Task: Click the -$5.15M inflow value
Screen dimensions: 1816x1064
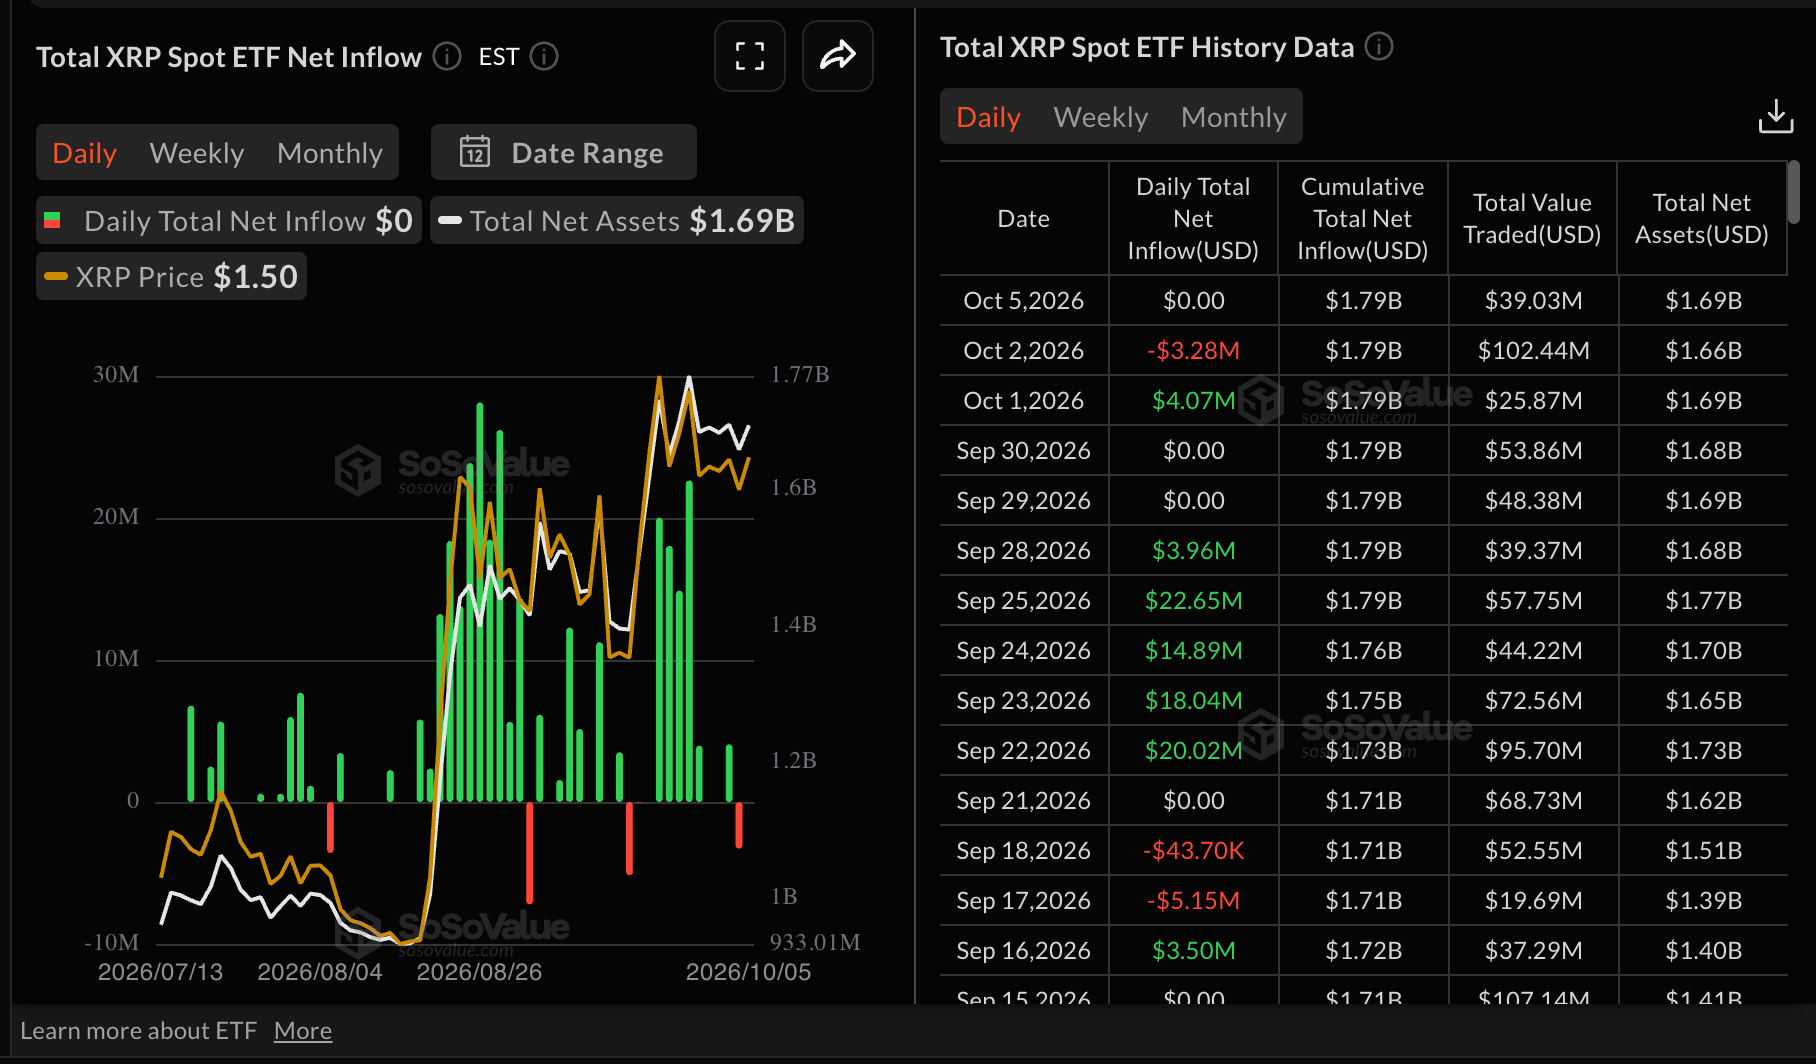Action: tap(1193, 900)
